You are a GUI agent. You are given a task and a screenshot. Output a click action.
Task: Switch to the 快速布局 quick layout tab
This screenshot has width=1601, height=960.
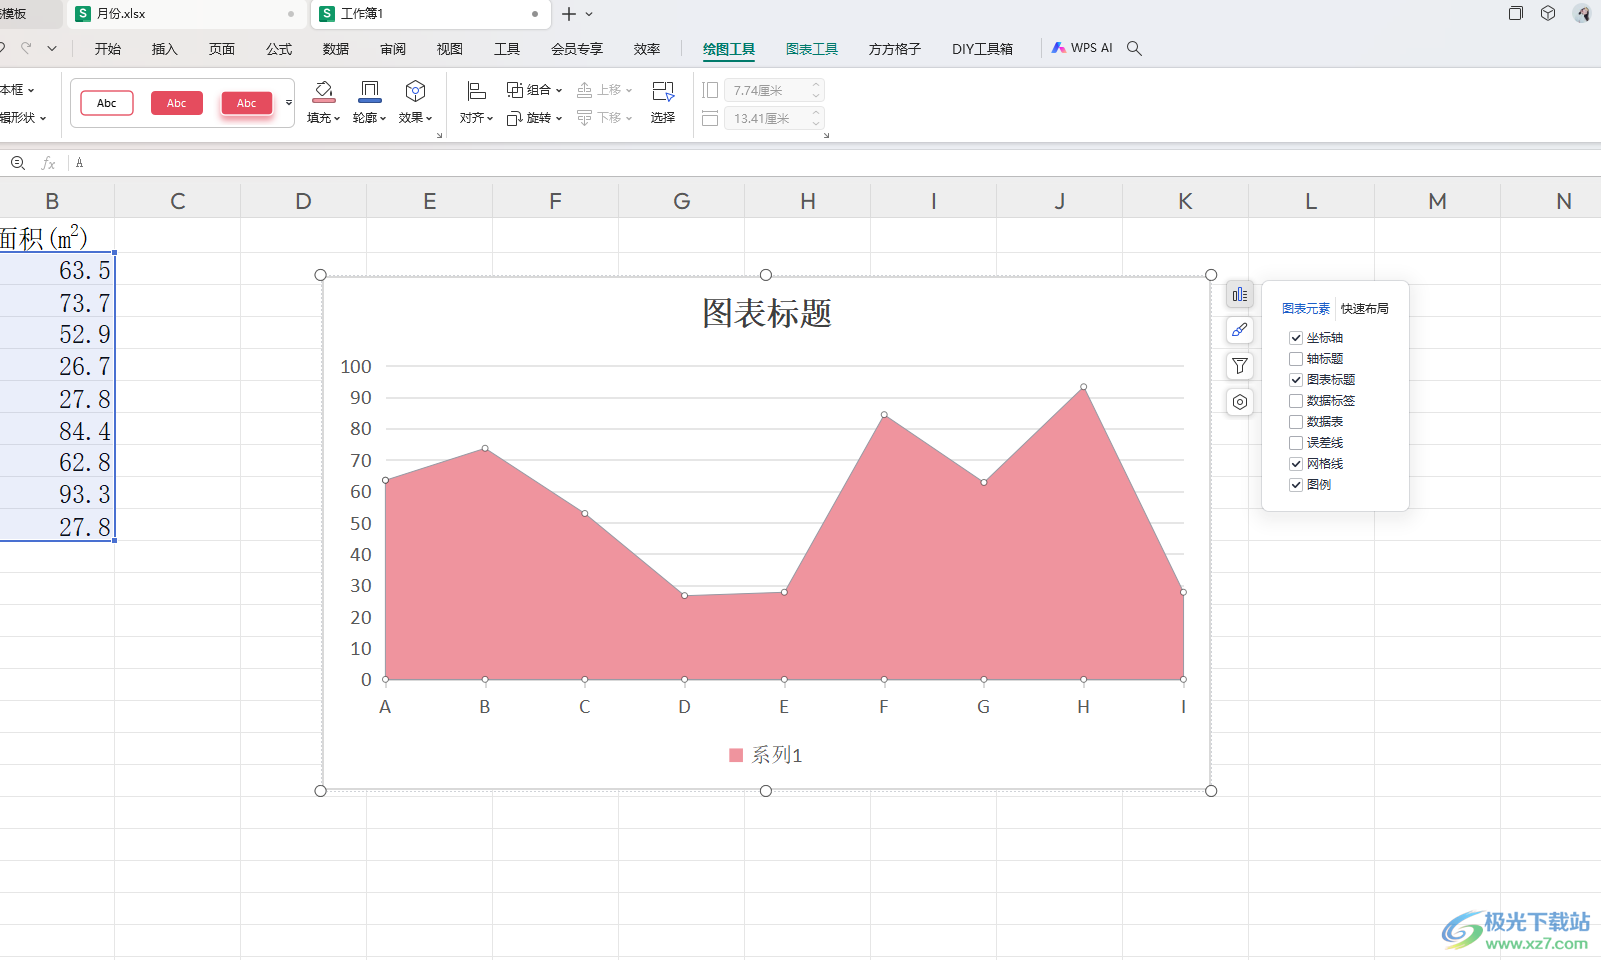tap(1365, 309)
